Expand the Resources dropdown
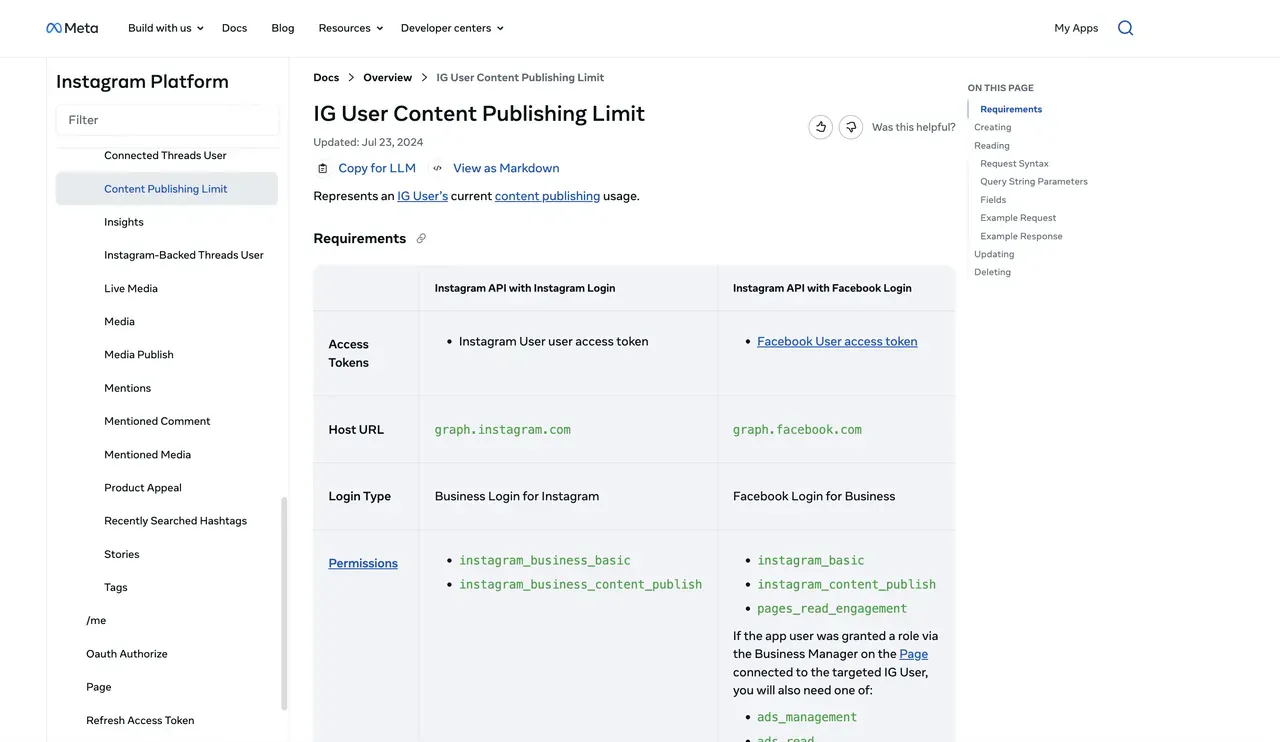This screenshot has height=742, width=1280. tap(351, 28)
